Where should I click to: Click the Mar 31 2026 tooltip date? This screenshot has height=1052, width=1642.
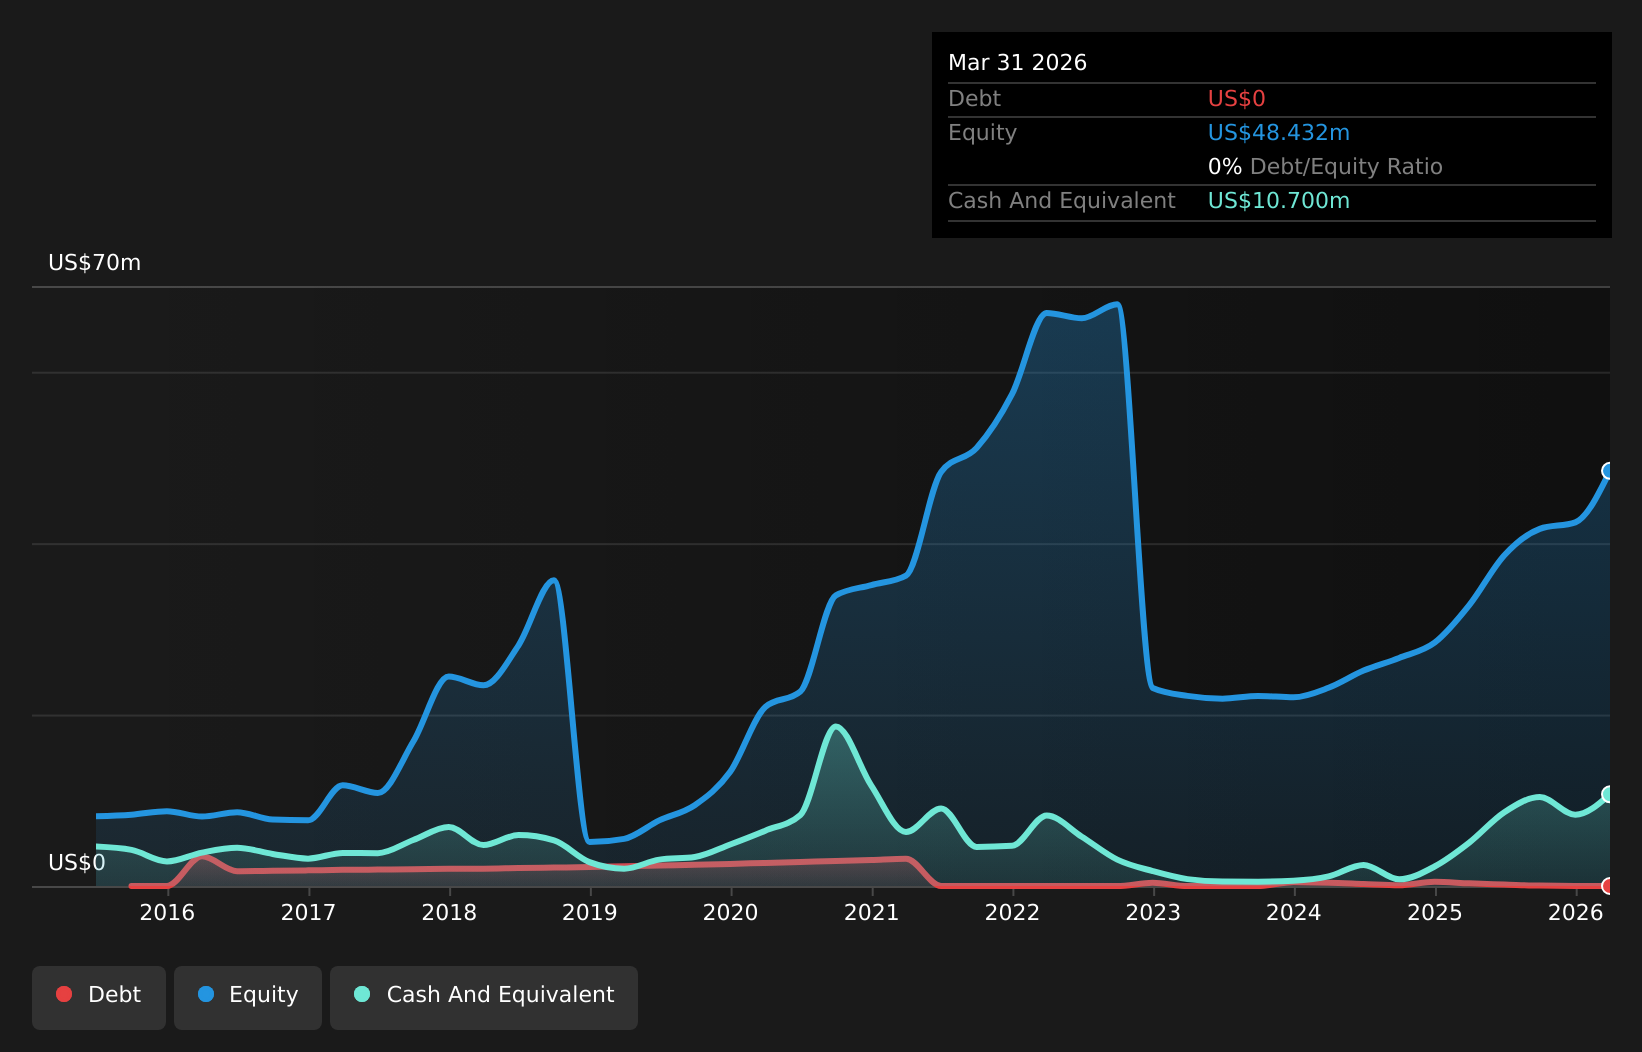(x=1017, y=63)
